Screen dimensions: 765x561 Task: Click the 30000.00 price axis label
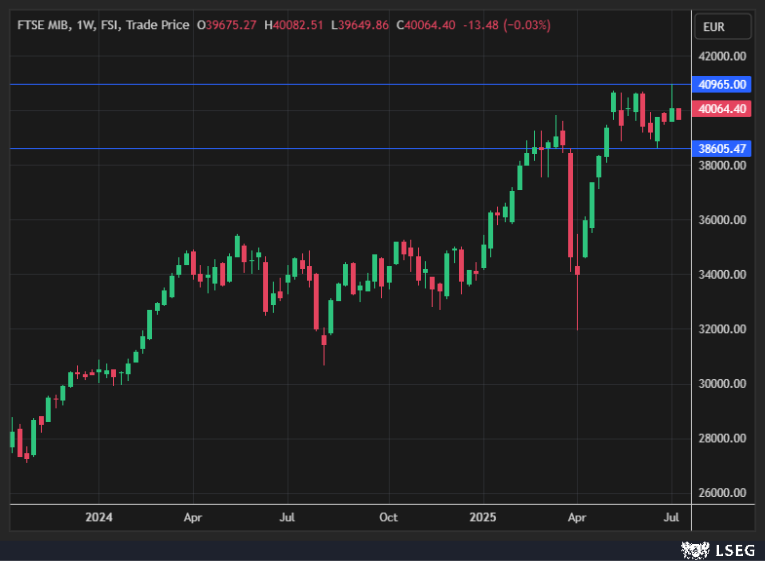(x=723, y=384)
